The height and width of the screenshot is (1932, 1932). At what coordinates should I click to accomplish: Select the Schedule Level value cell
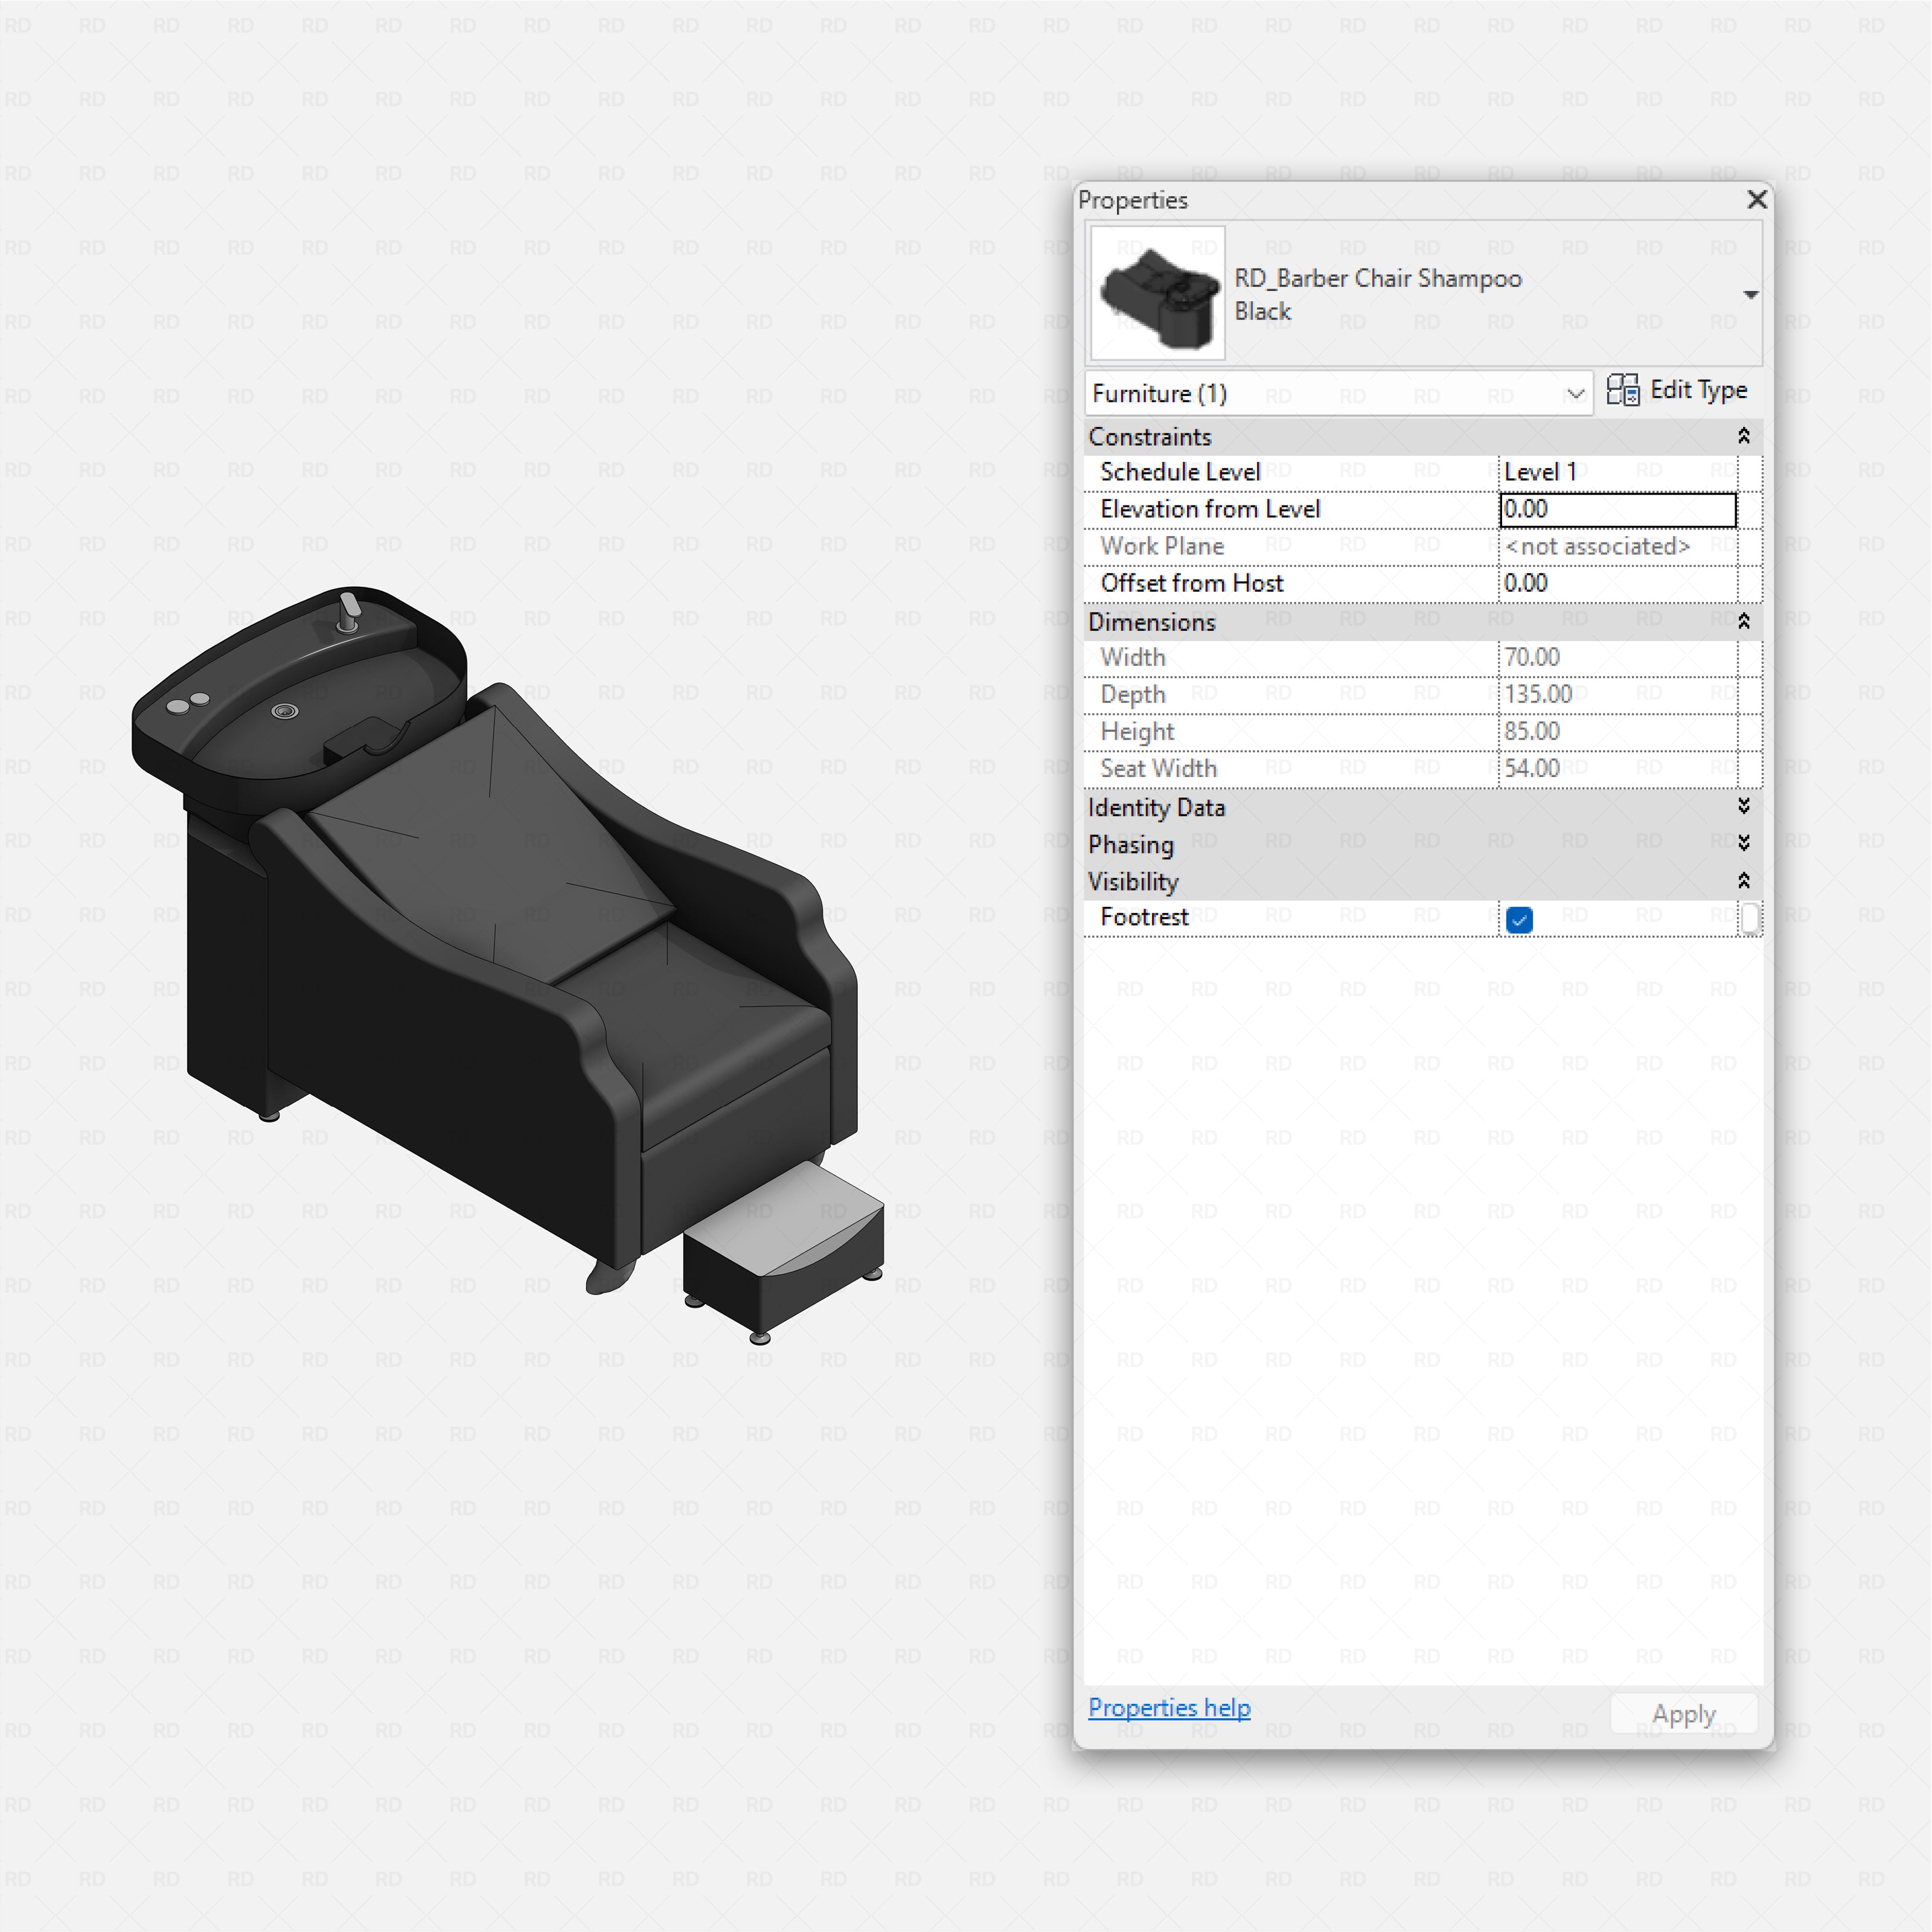[1616, 472]
